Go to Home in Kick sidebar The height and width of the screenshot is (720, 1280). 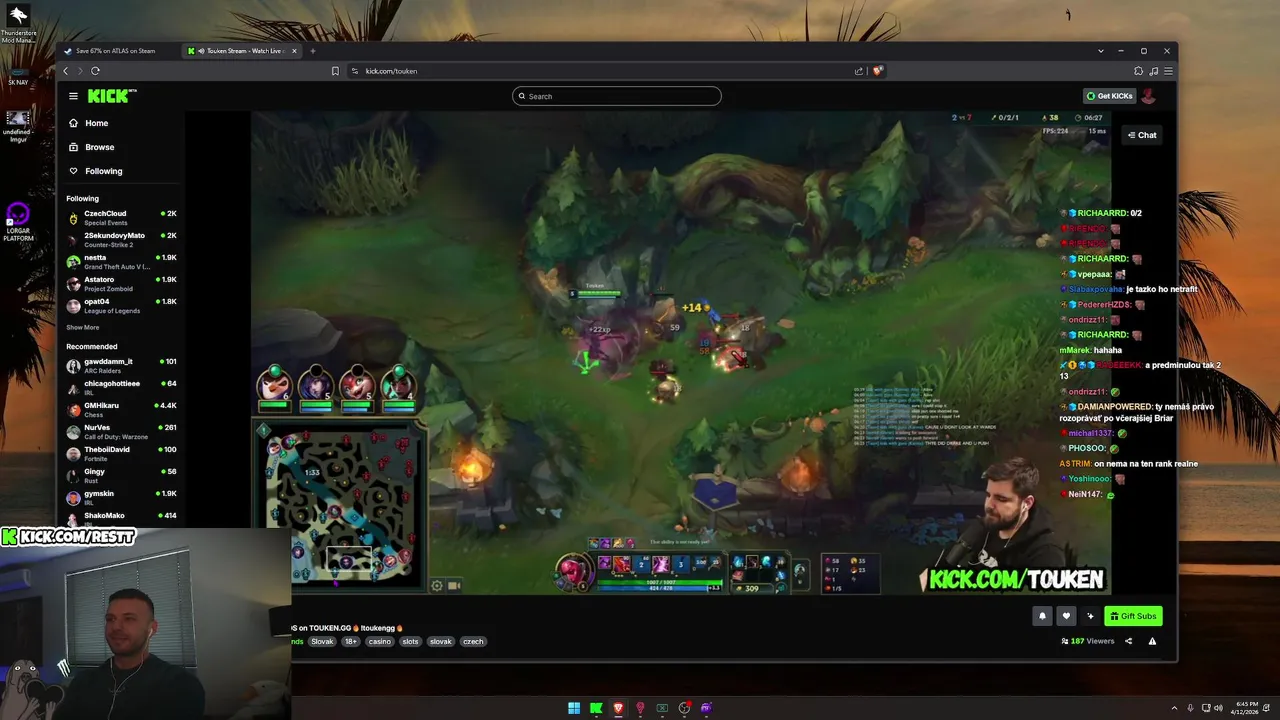pos(96,123)
